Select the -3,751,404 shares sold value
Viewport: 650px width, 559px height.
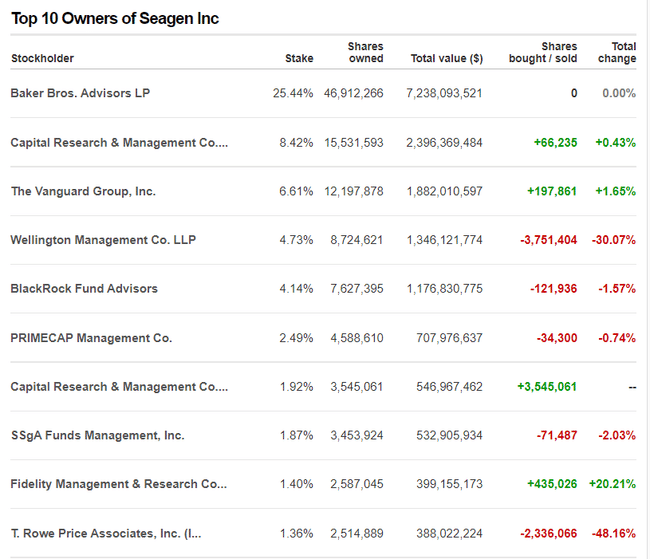(544, 240)
